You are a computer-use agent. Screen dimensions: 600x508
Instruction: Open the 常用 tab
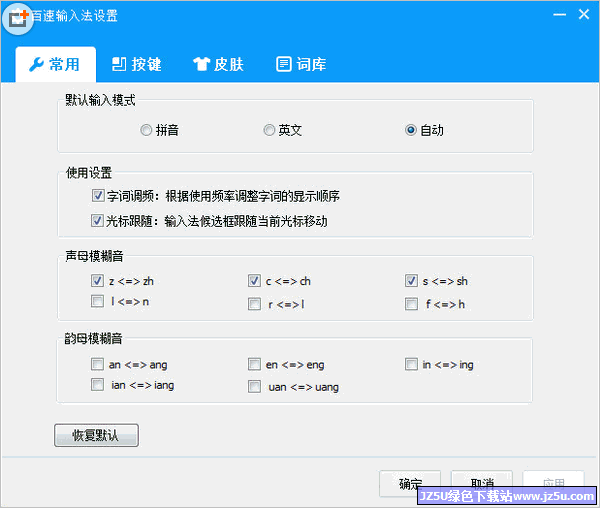tap(55, 64)
